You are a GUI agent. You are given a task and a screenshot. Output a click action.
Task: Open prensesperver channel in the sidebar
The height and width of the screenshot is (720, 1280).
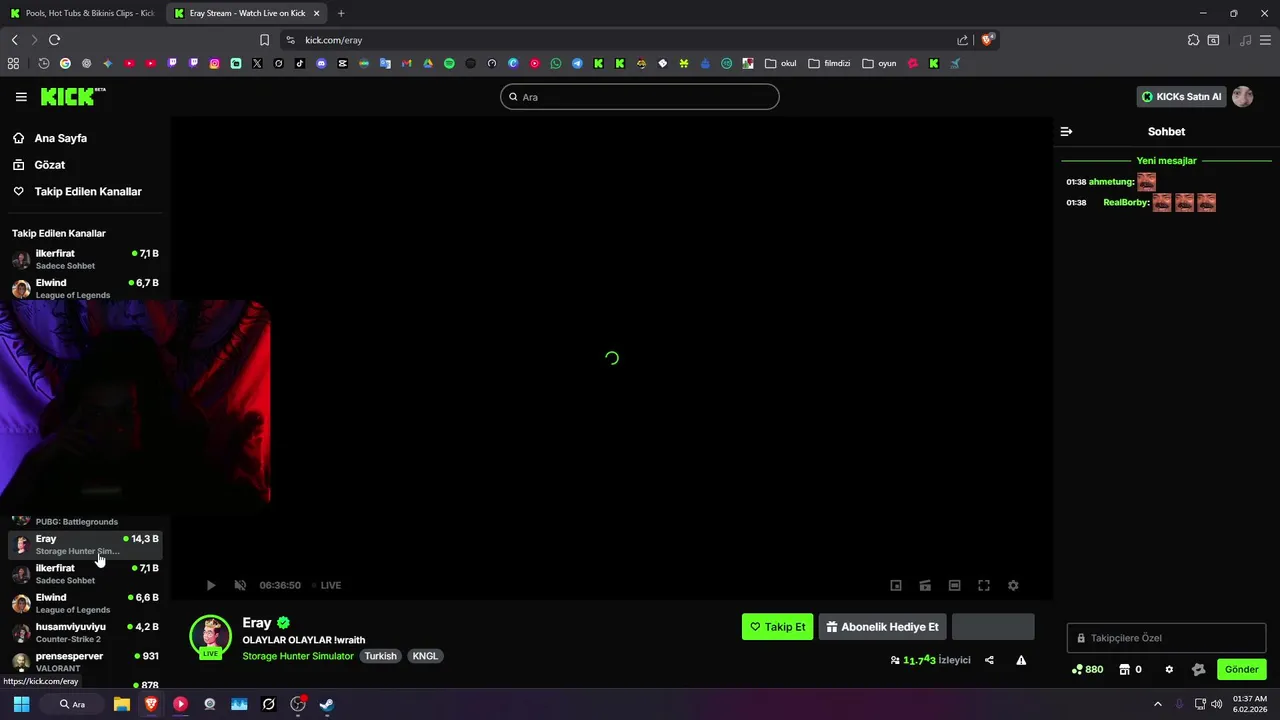tap(85, 662)
